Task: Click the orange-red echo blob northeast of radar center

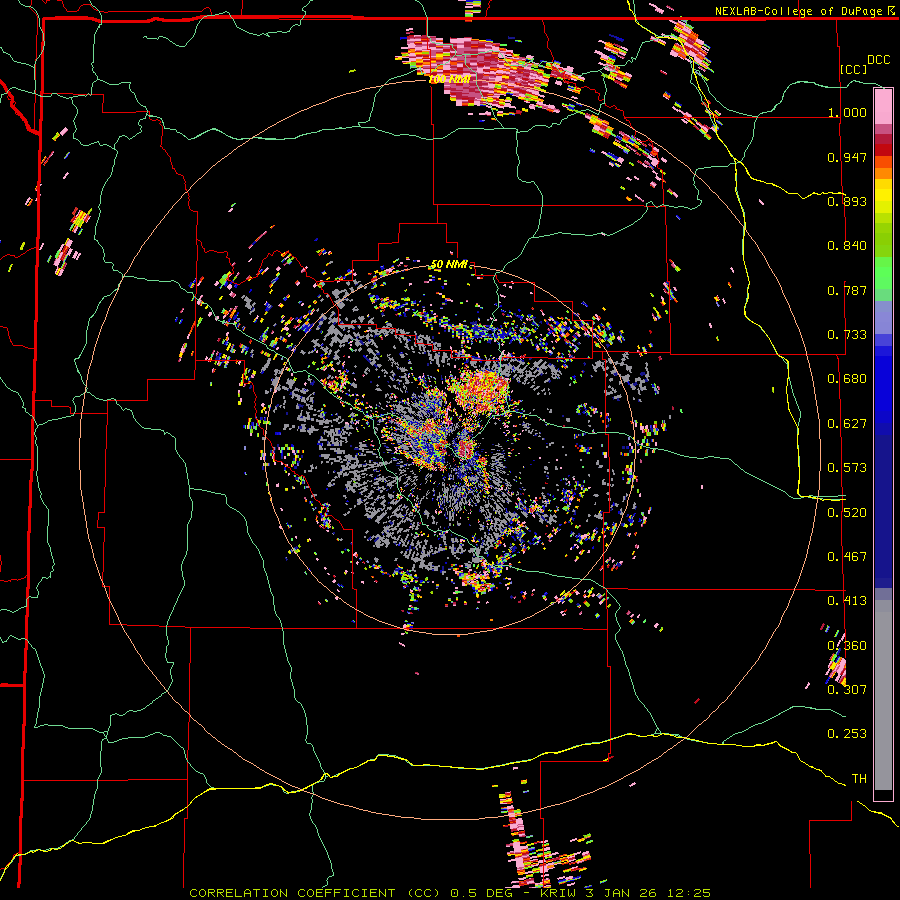Action: [x=479, y=390]
